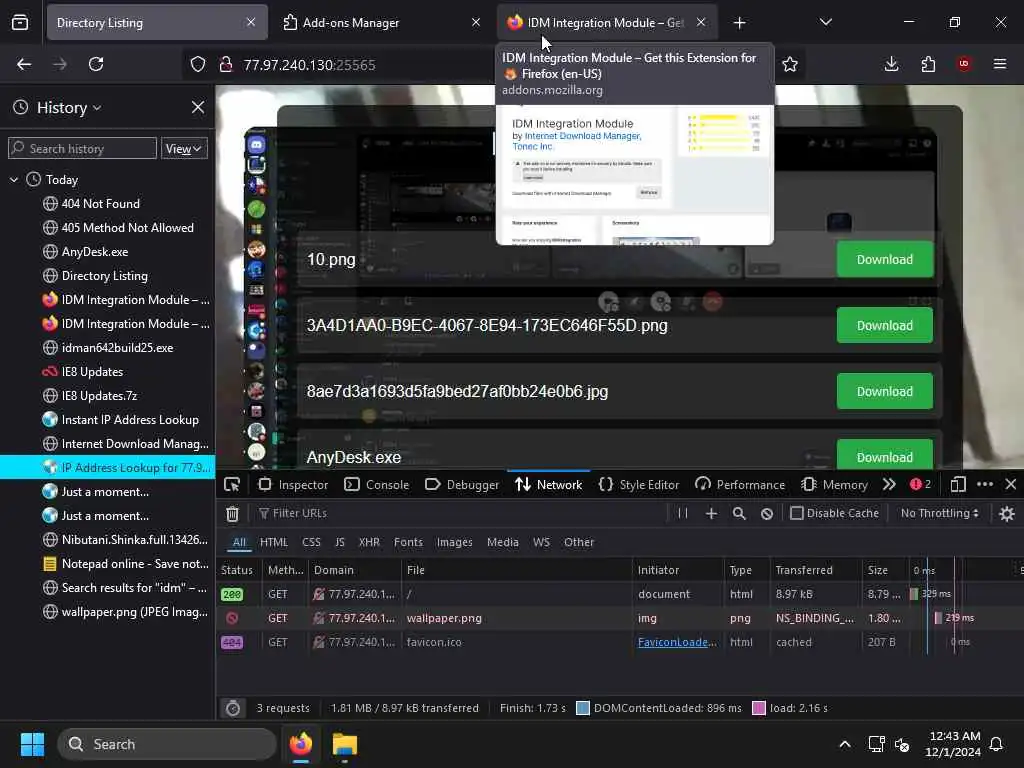Open request blocking panel icon
The height and width of the screenshot is (768, 1024).
tap(767, 513)
